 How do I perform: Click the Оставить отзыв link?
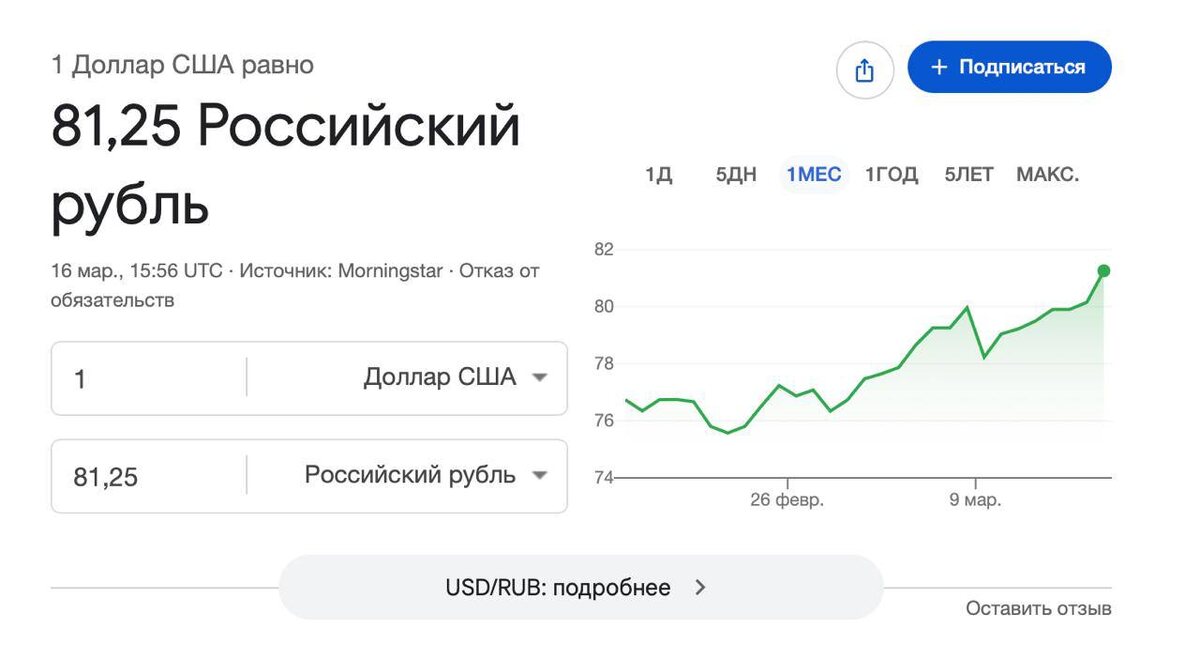coord(1038,608)
